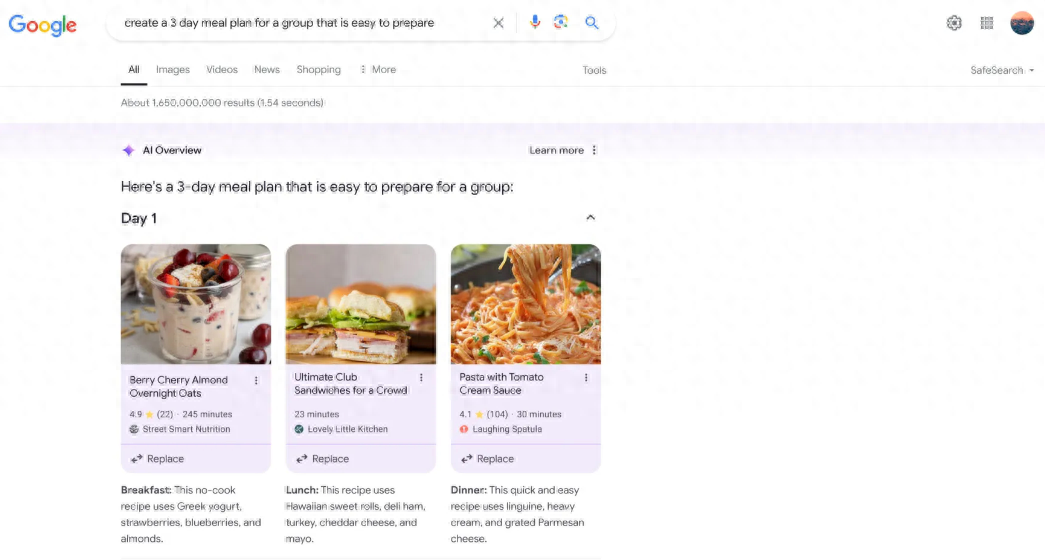Open AI Overview three-dot options menu

594,150
